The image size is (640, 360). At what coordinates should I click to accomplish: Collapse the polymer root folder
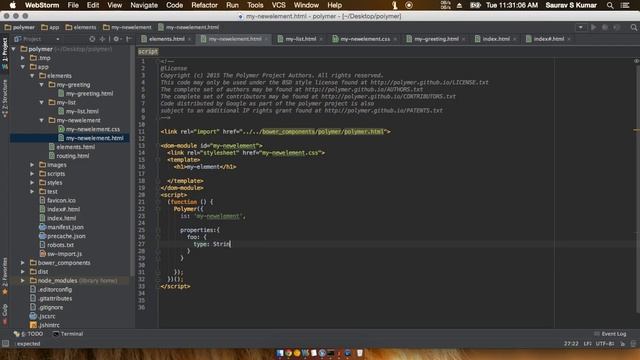pos(14,49)
